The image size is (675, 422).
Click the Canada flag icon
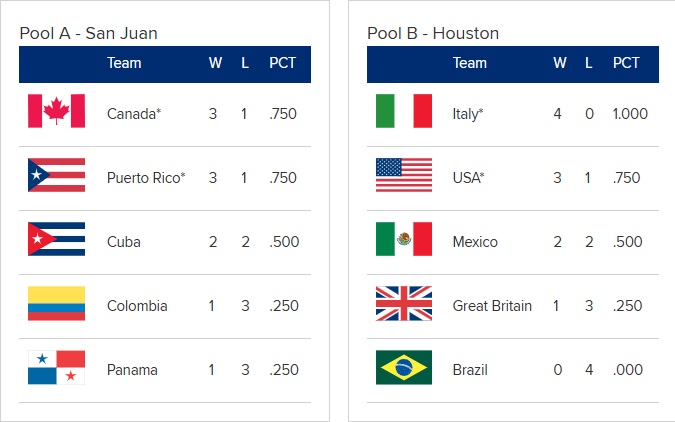click(56, 111)
